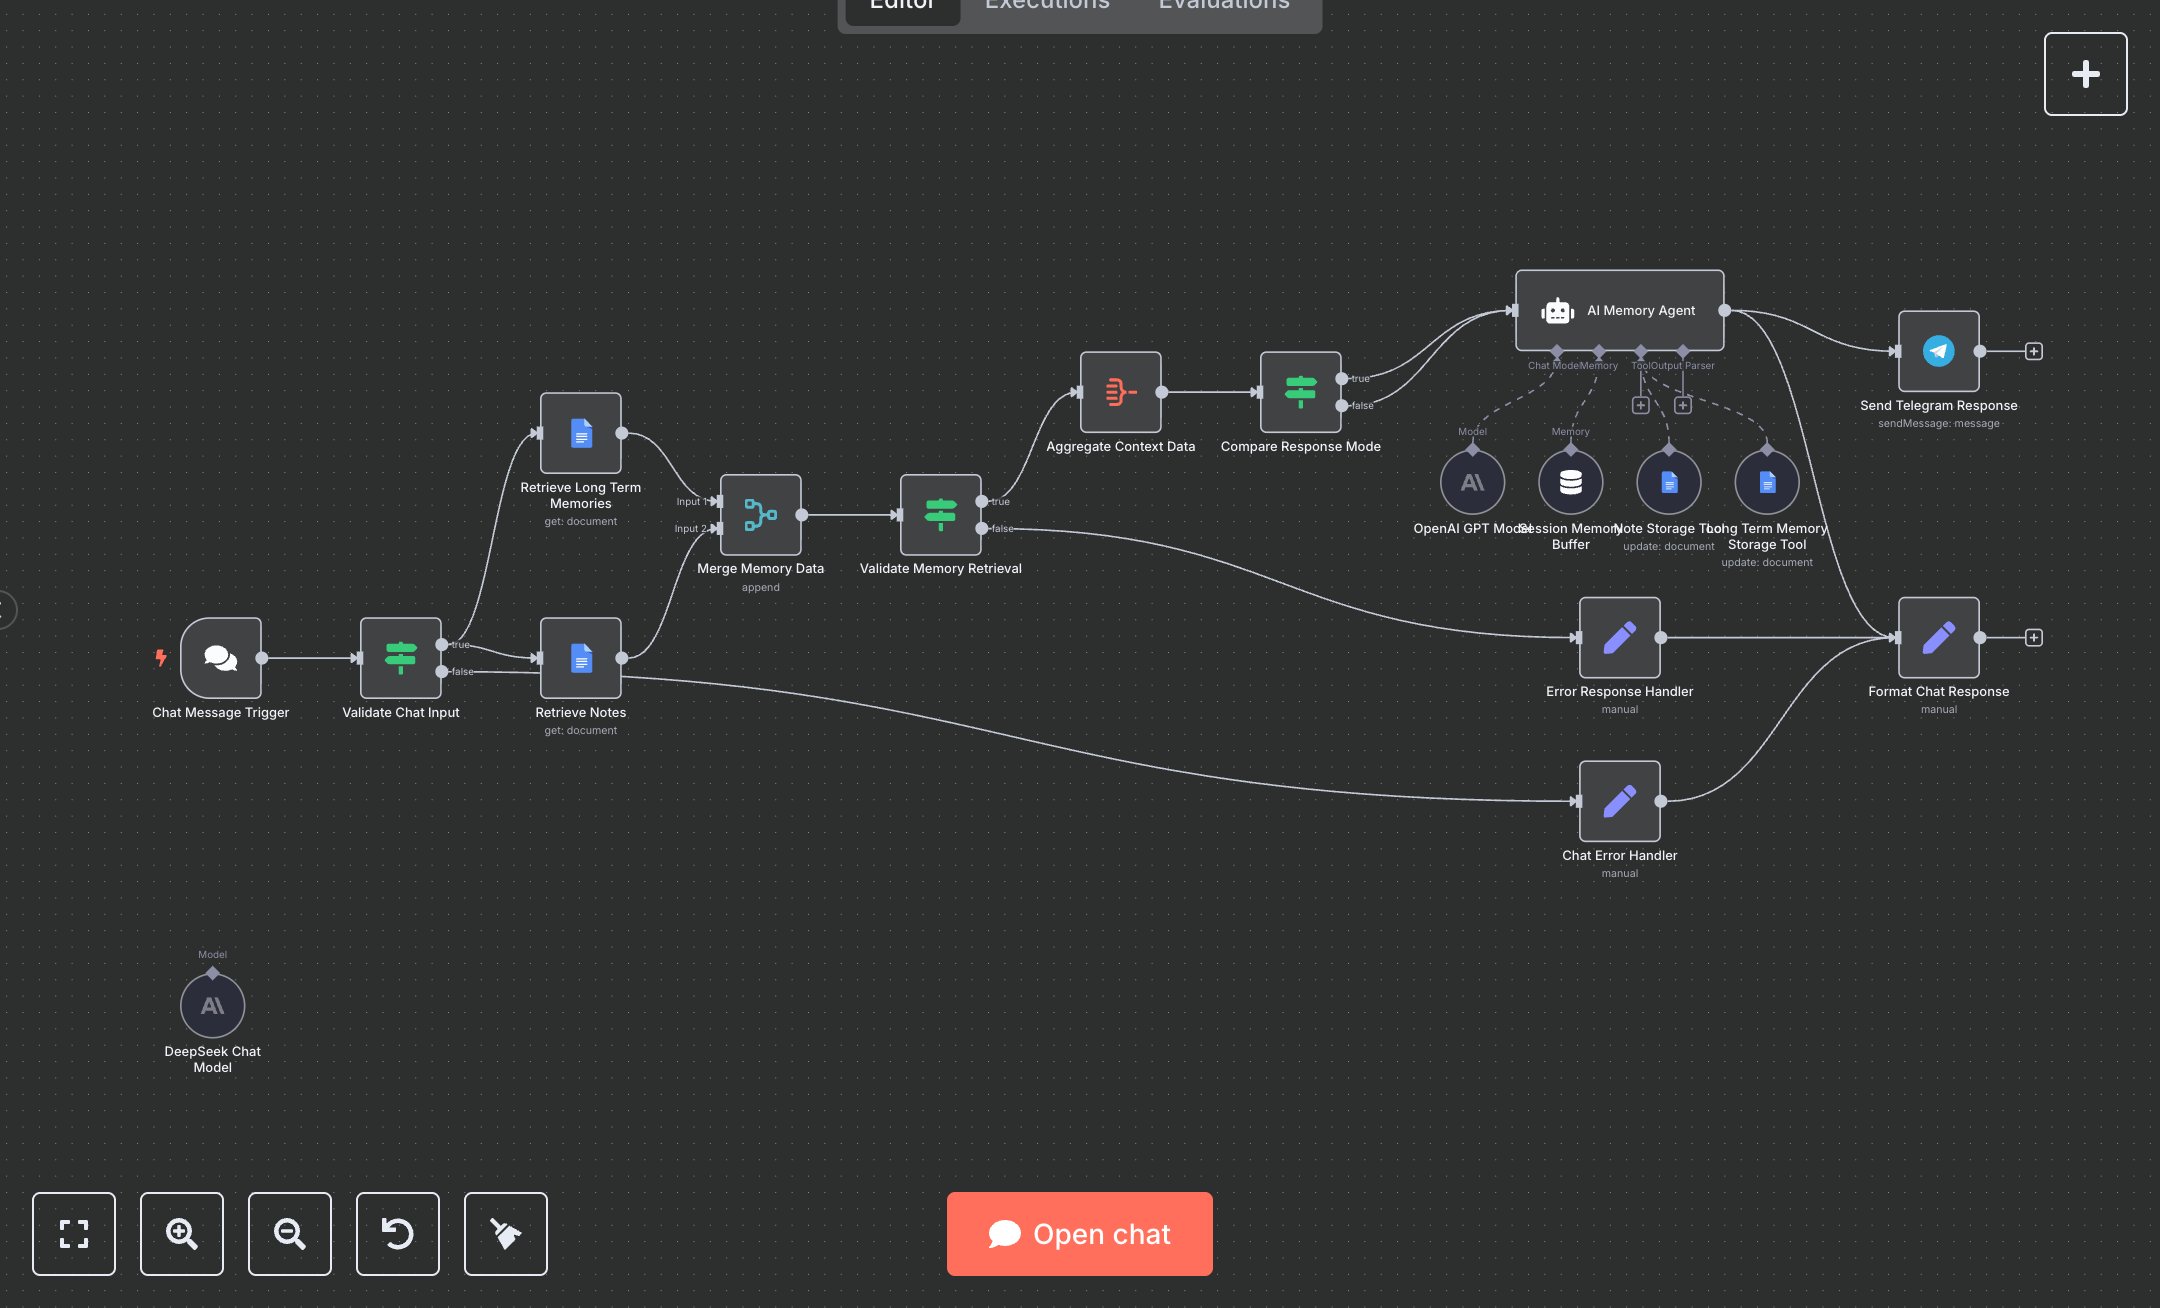The height and width of the screenshot is (1308, 2160).
Task: Tidy up the workflow with broom icon
Action: click(x=506, y=1234)
